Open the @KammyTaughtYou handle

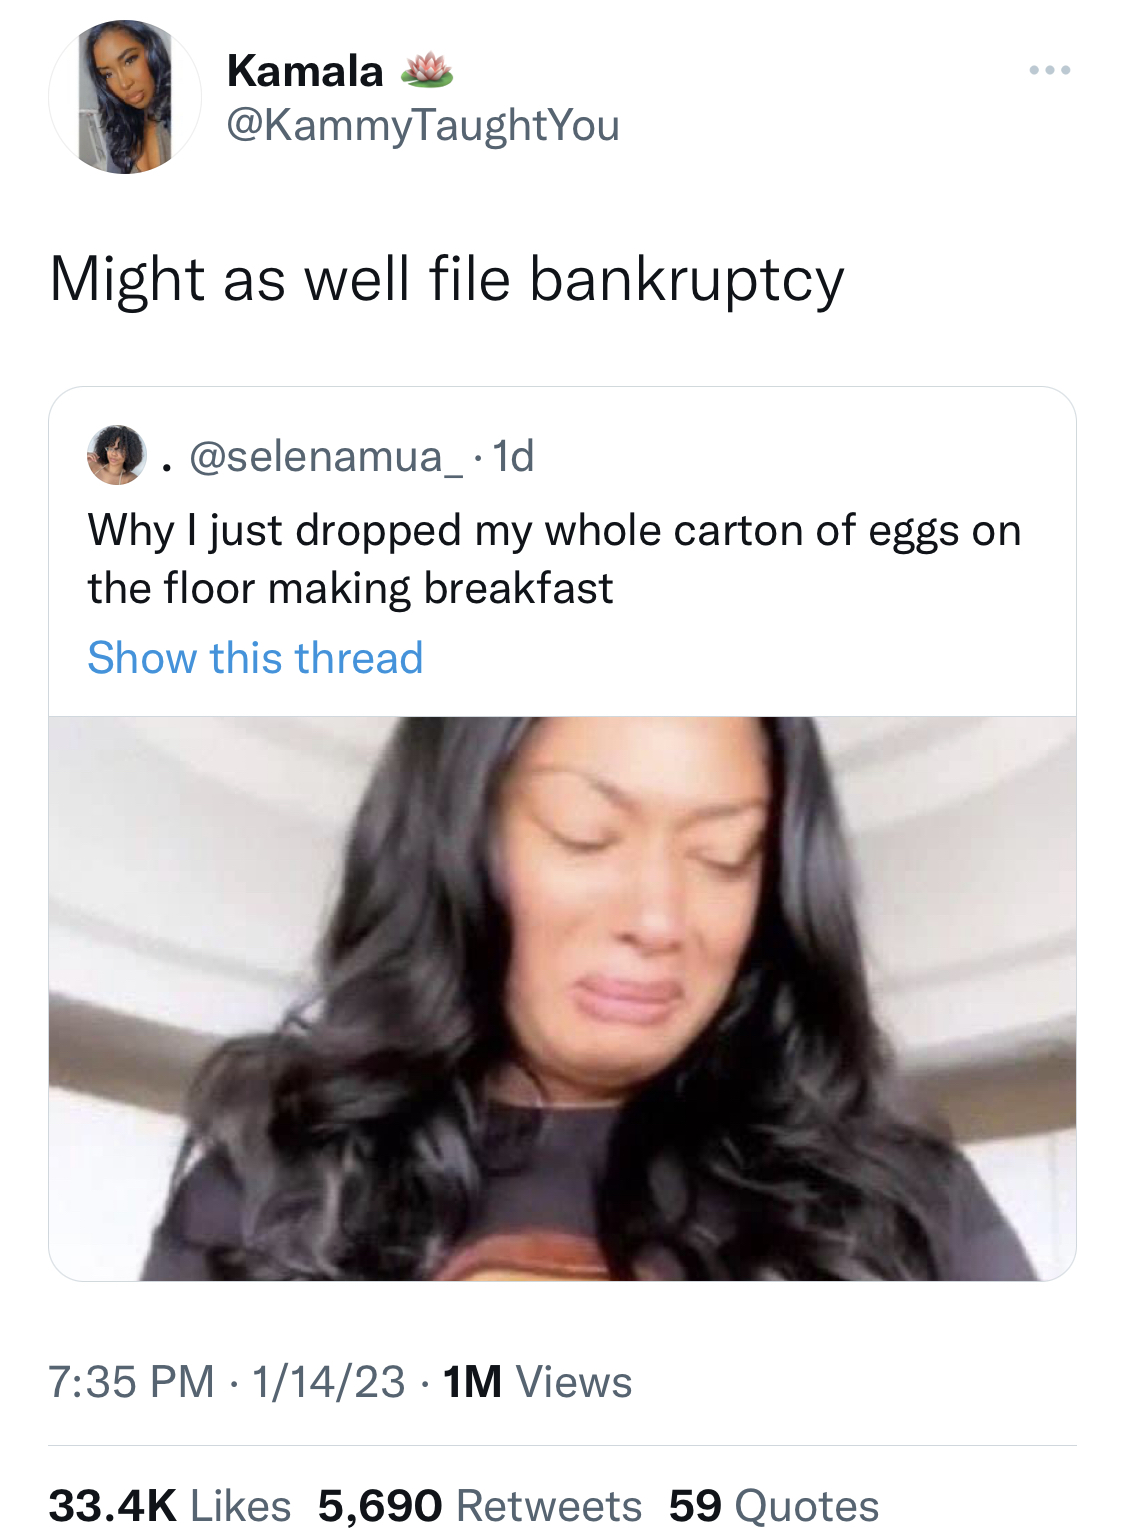424,126
